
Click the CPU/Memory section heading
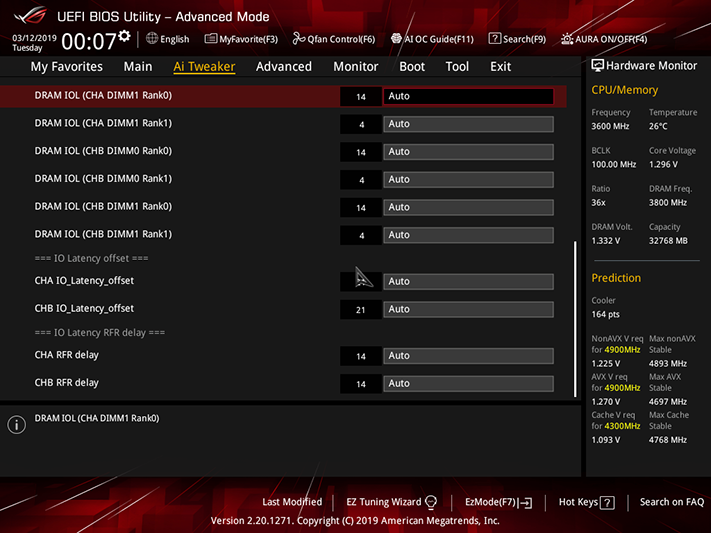(x=624, y=90)
